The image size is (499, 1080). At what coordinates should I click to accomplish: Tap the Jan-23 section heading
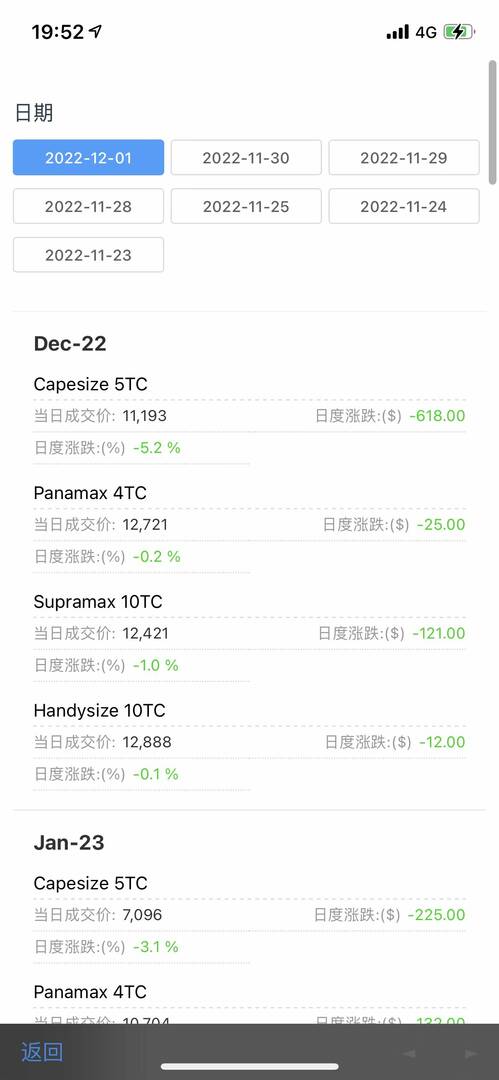click(x=69, y=842)
